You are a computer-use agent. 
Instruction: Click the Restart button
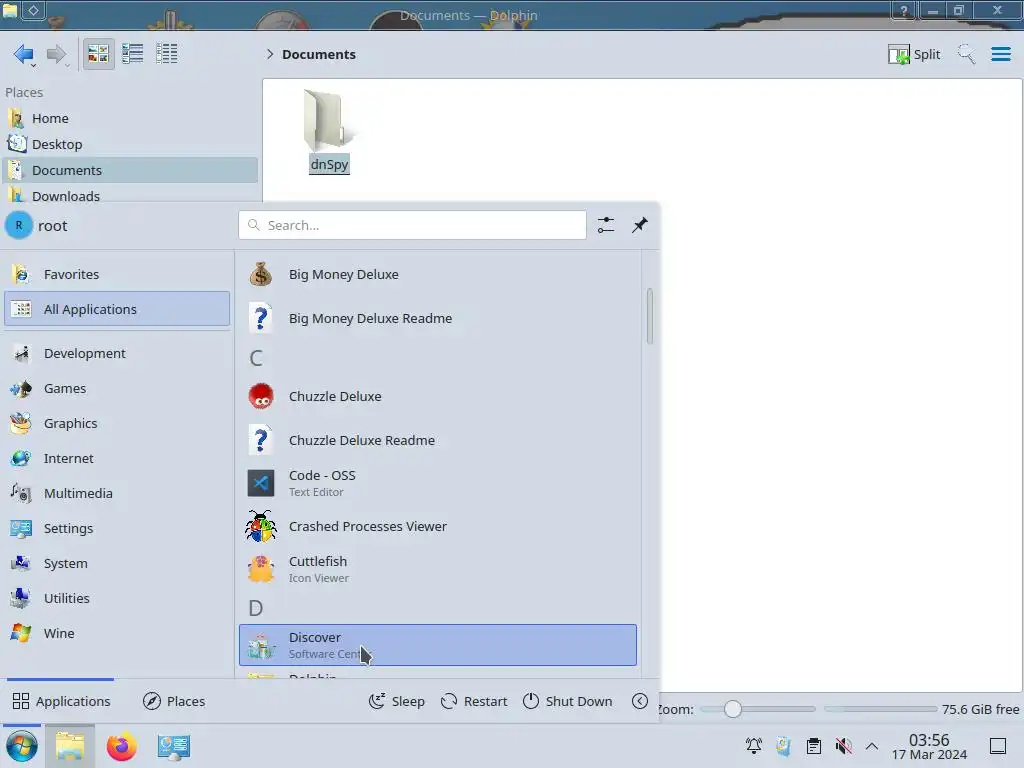474,701
